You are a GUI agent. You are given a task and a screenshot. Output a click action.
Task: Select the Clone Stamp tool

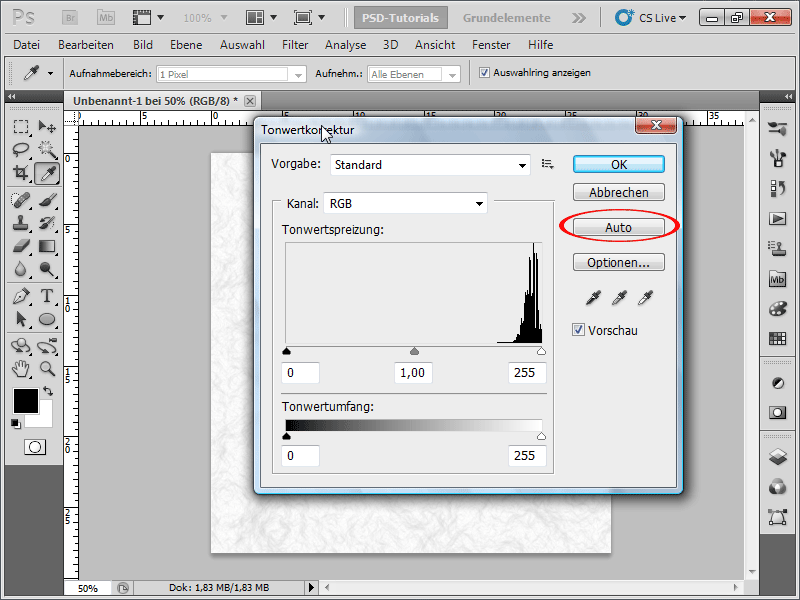pos(20,223)
